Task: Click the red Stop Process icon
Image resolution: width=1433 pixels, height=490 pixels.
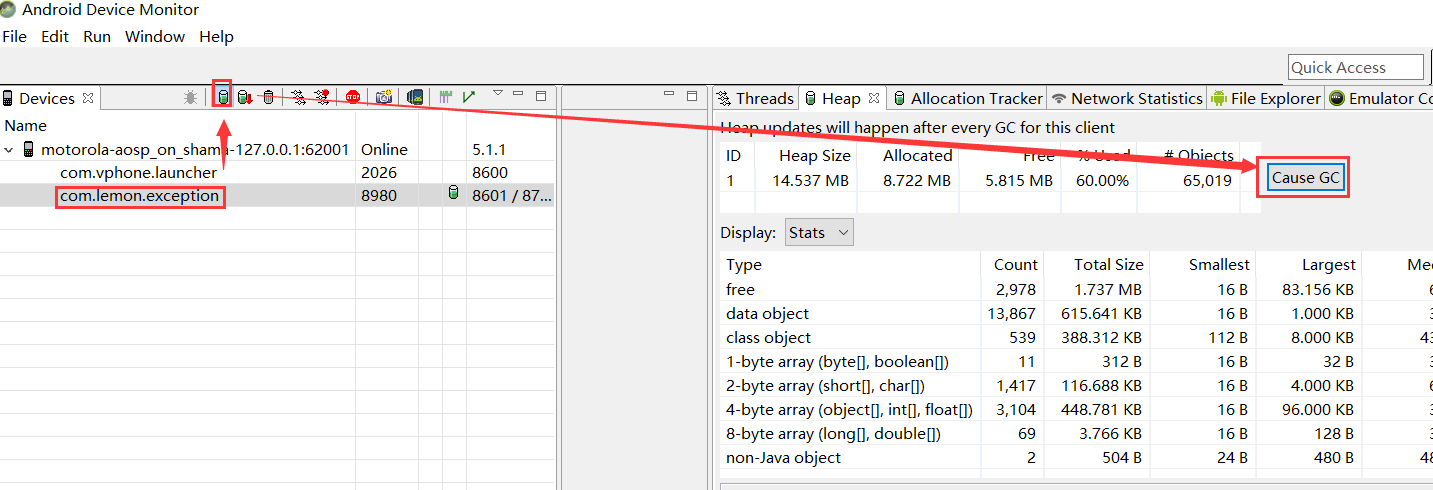Action: [353, 97]
